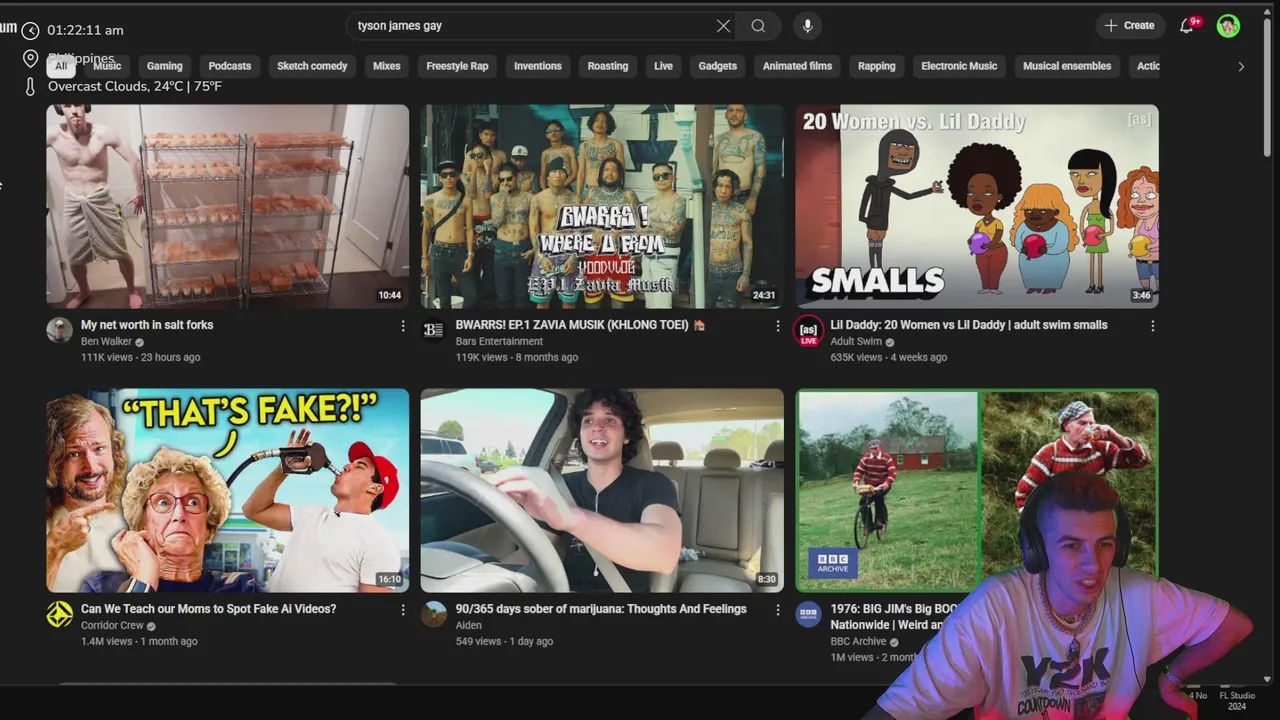The width and height of the screenshot is (1280, 720).
Task: Select the Live filter chip
Action: pos(664,66)
